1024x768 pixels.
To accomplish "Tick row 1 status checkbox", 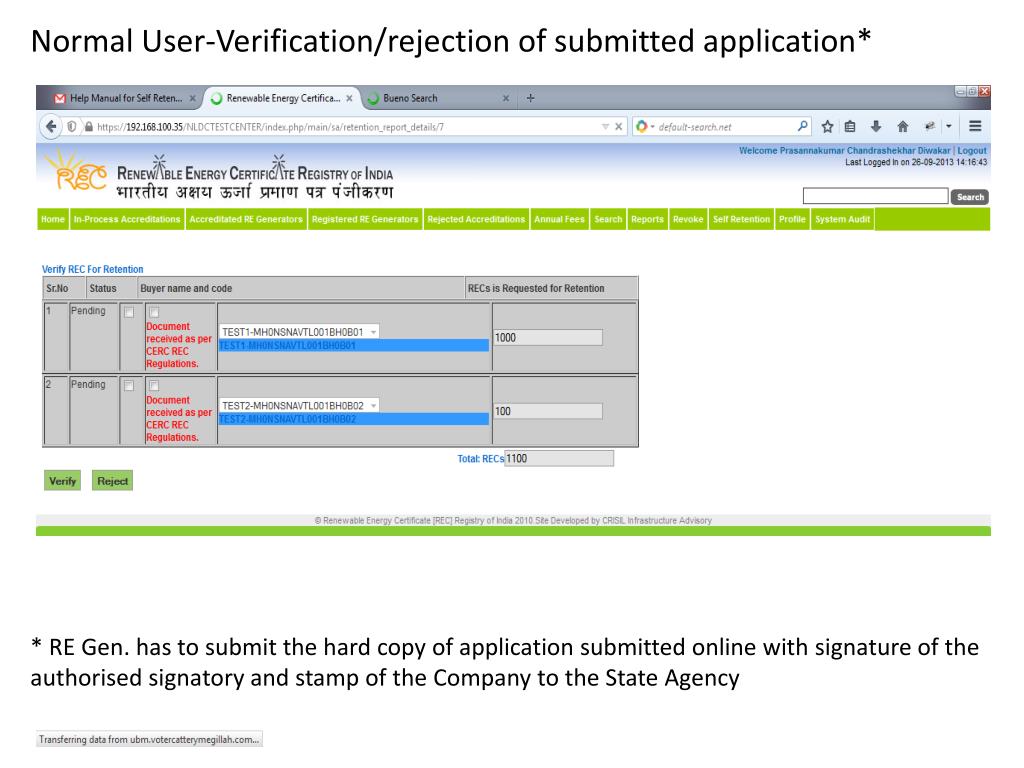I will pos(129,312).
